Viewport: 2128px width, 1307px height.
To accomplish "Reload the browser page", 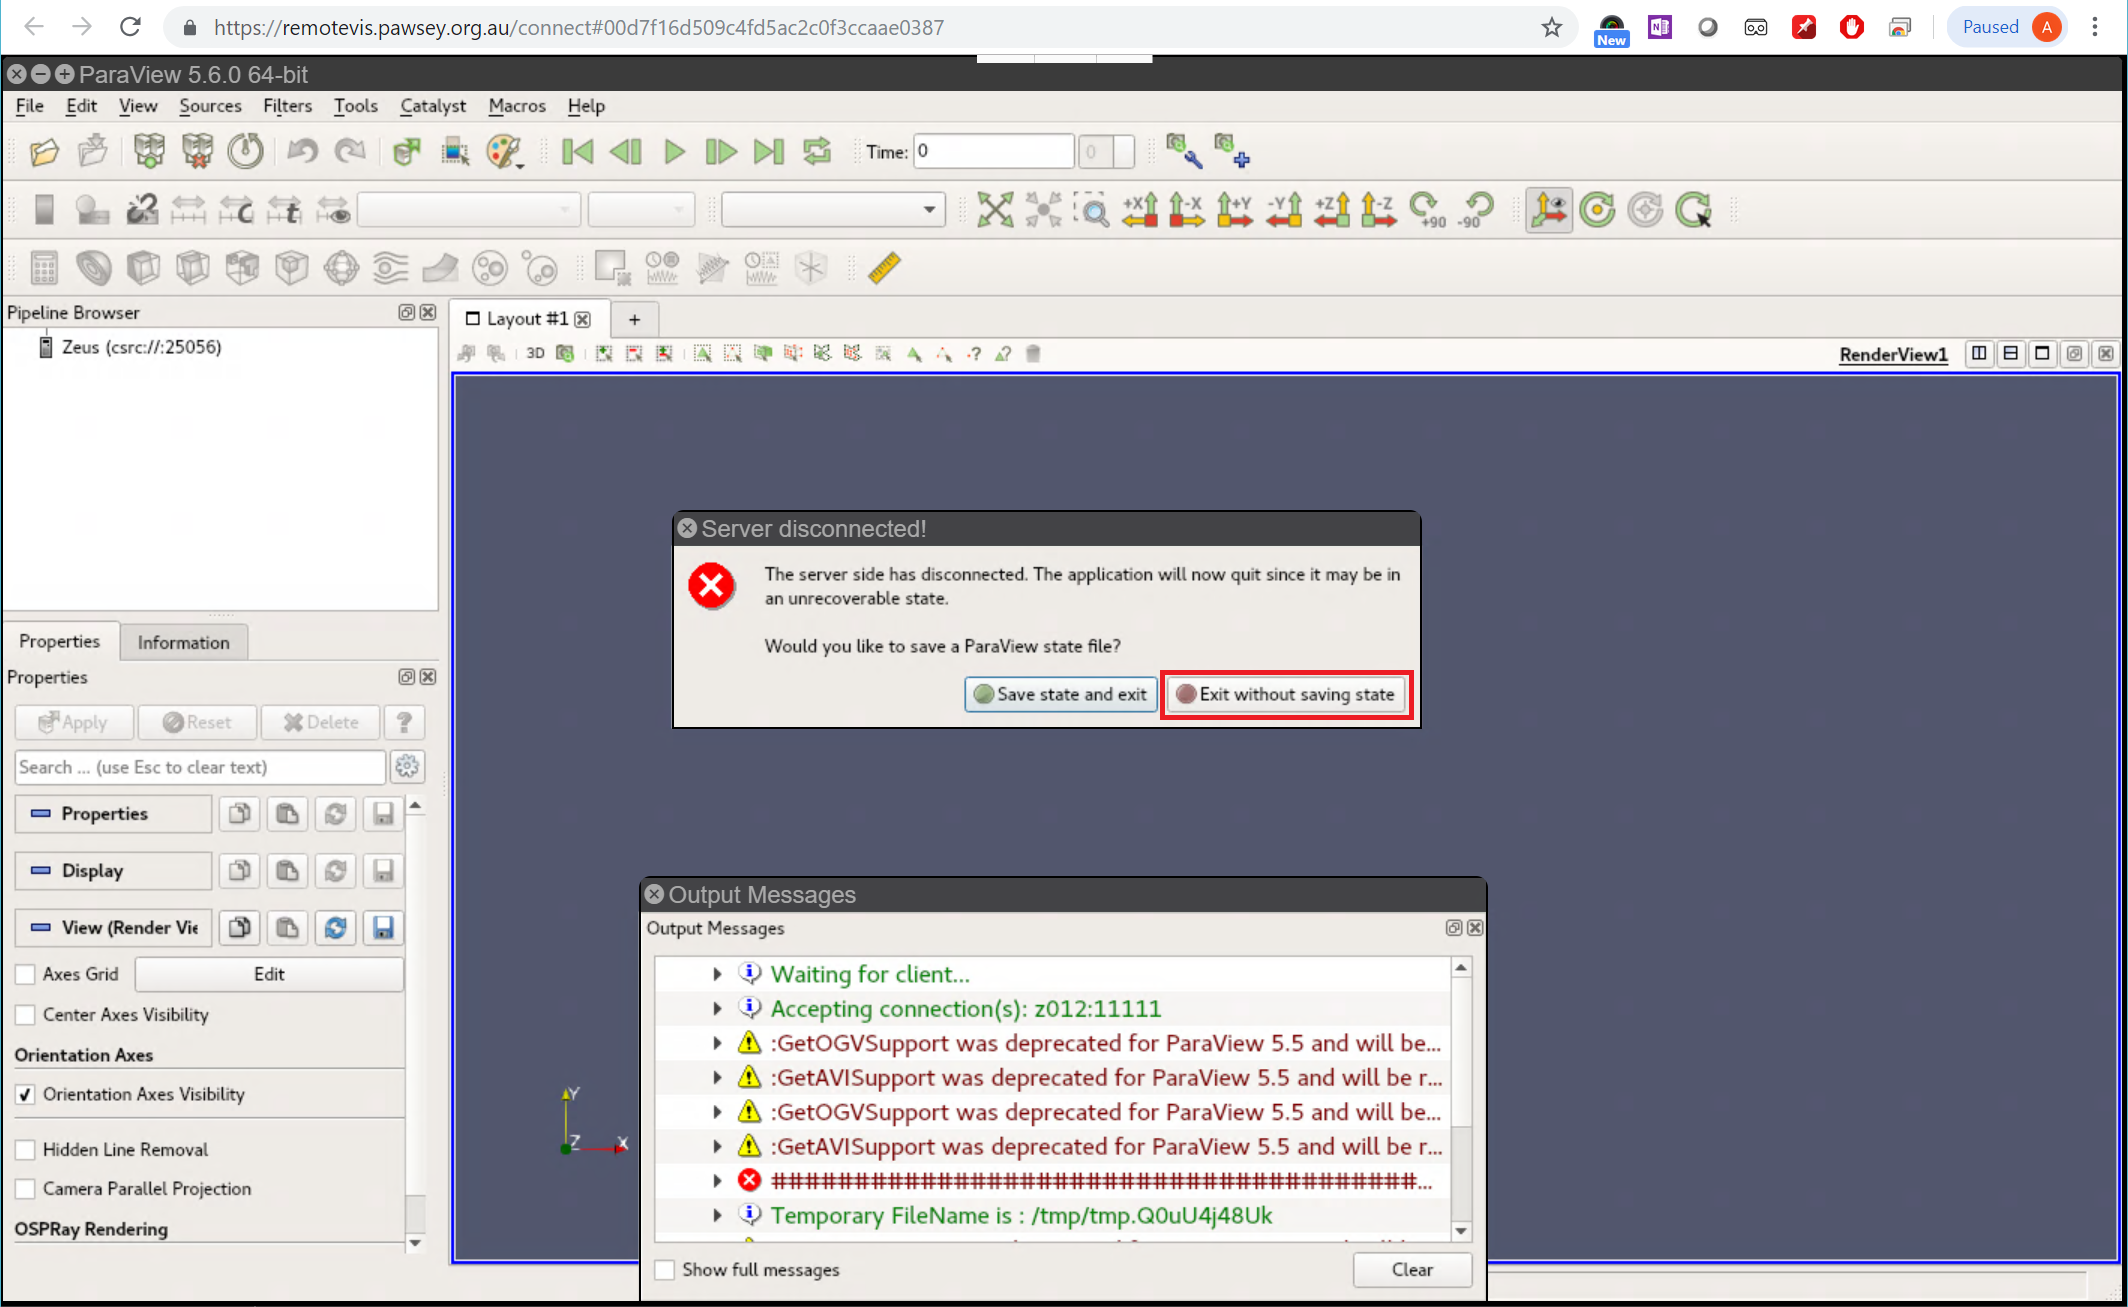I will point(130,27).
